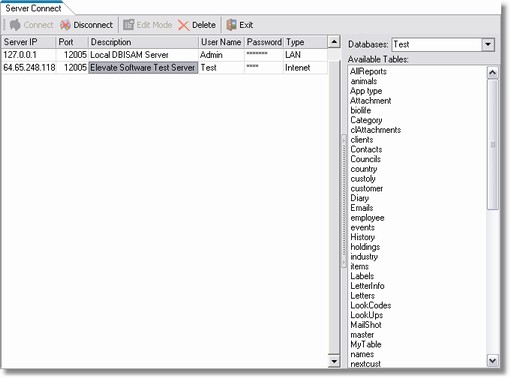This screenshot has width=510, height=378.
Task: Select the holdings table
Action: point(365,247)
